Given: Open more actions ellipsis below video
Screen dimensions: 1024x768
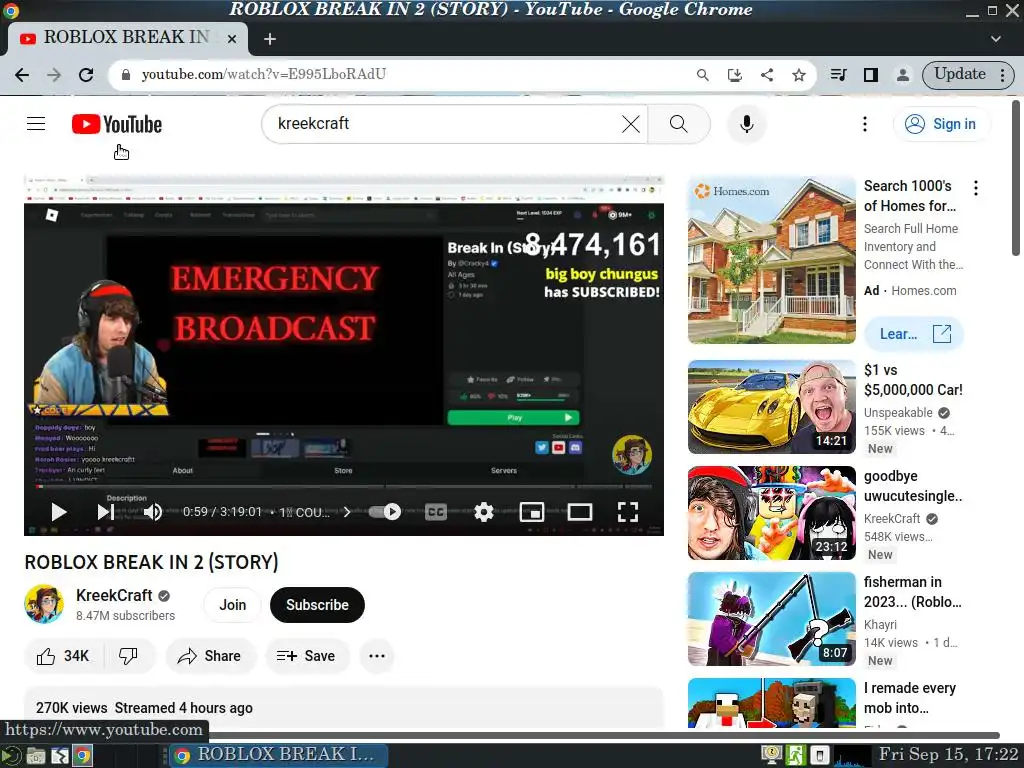Looking at the screenshot, I should point(377,656).
